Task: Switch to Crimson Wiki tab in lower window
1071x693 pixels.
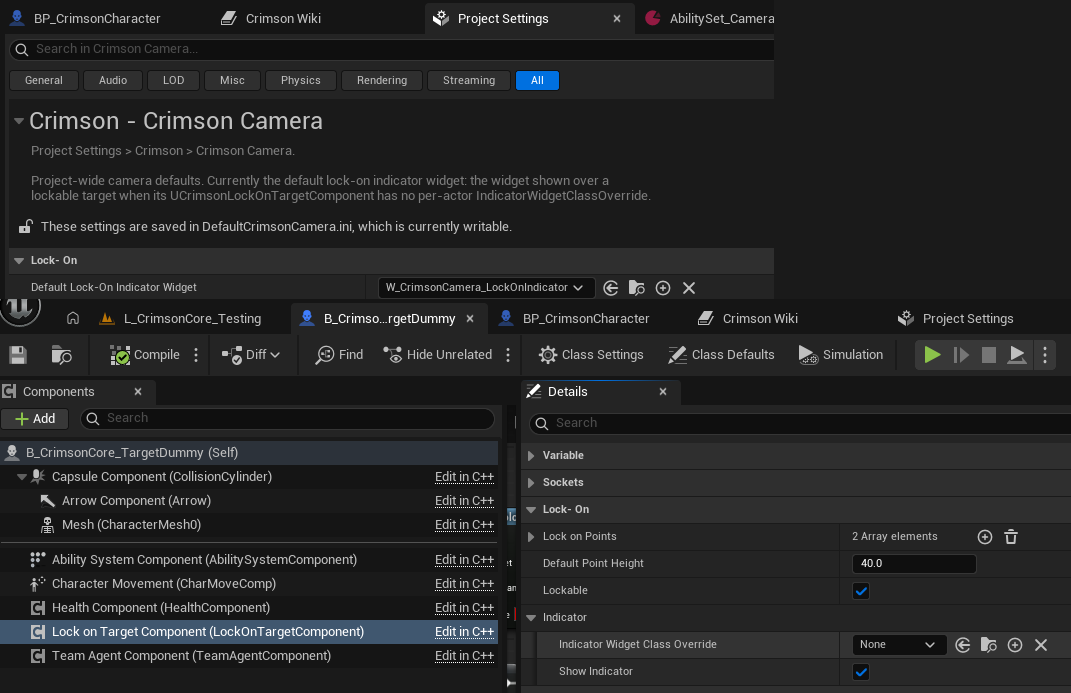Action: [x=747, y=318]
